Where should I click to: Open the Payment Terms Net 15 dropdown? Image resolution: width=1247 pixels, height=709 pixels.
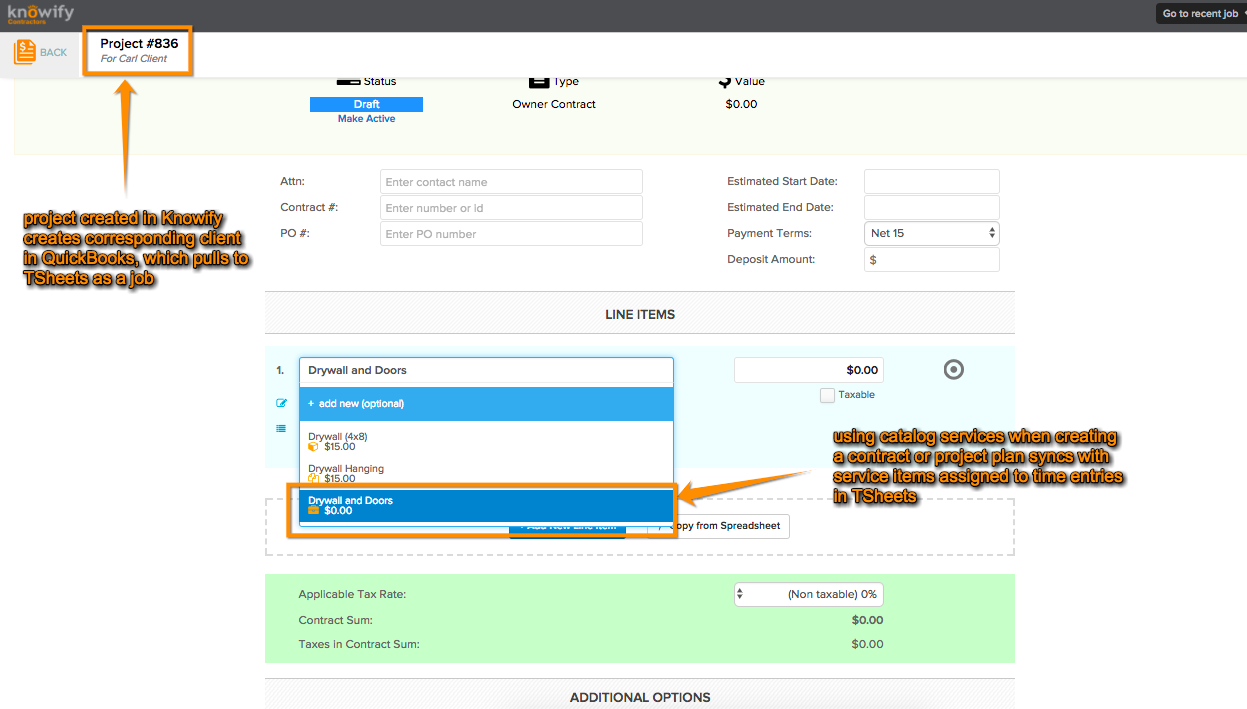point(932,233)
